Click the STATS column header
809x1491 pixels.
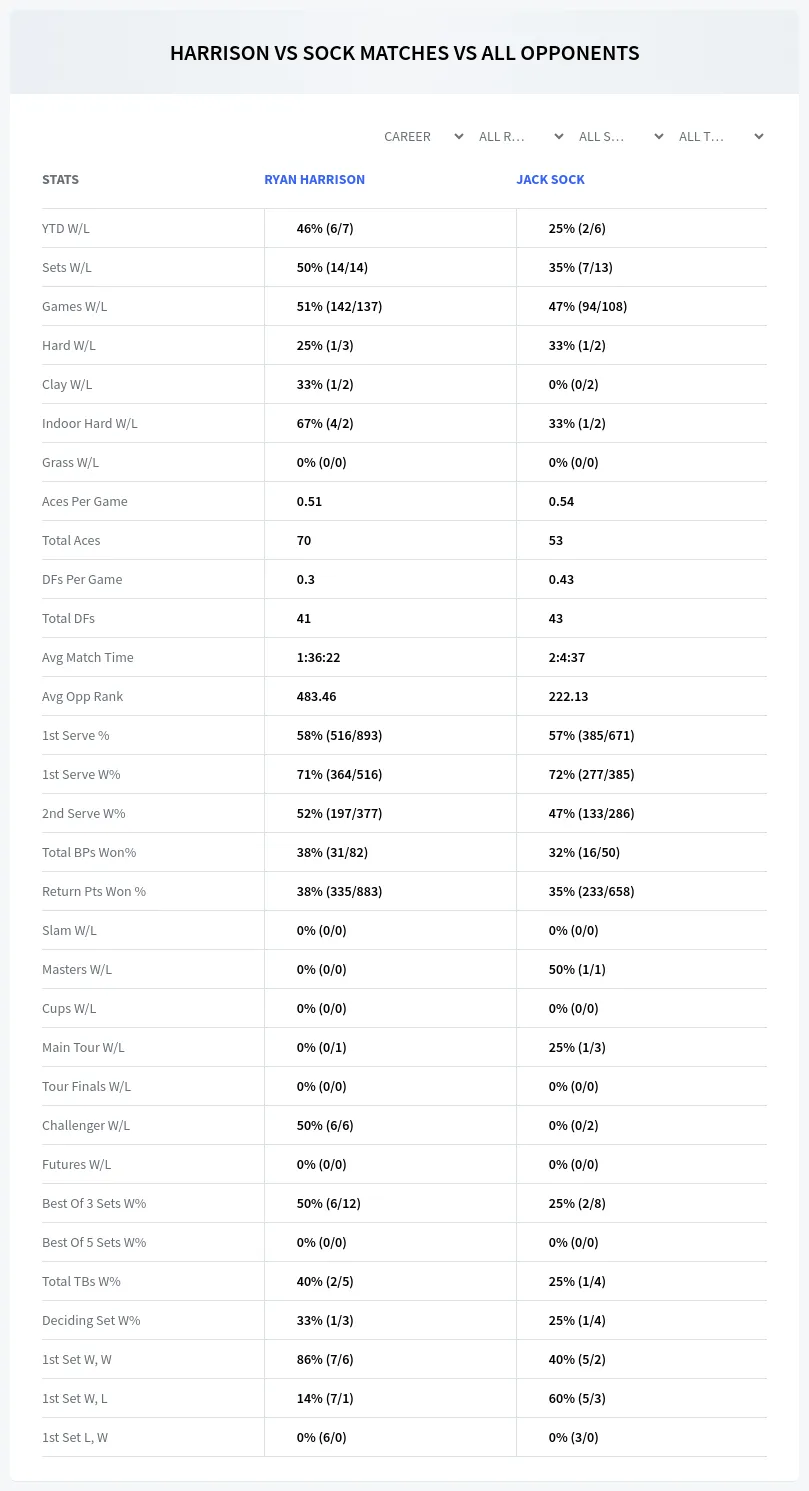[60, 180]
